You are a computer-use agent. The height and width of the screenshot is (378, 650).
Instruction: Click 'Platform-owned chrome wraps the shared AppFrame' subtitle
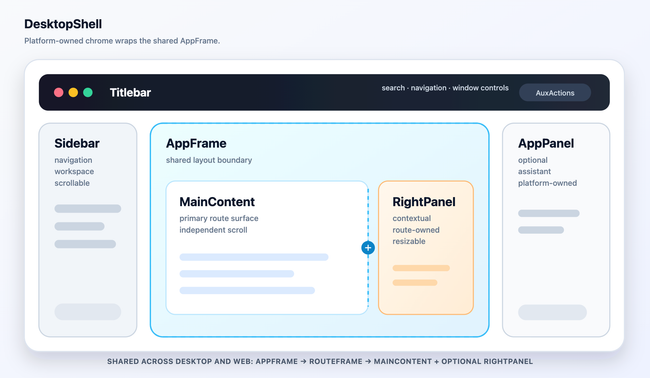click(122, 41)
